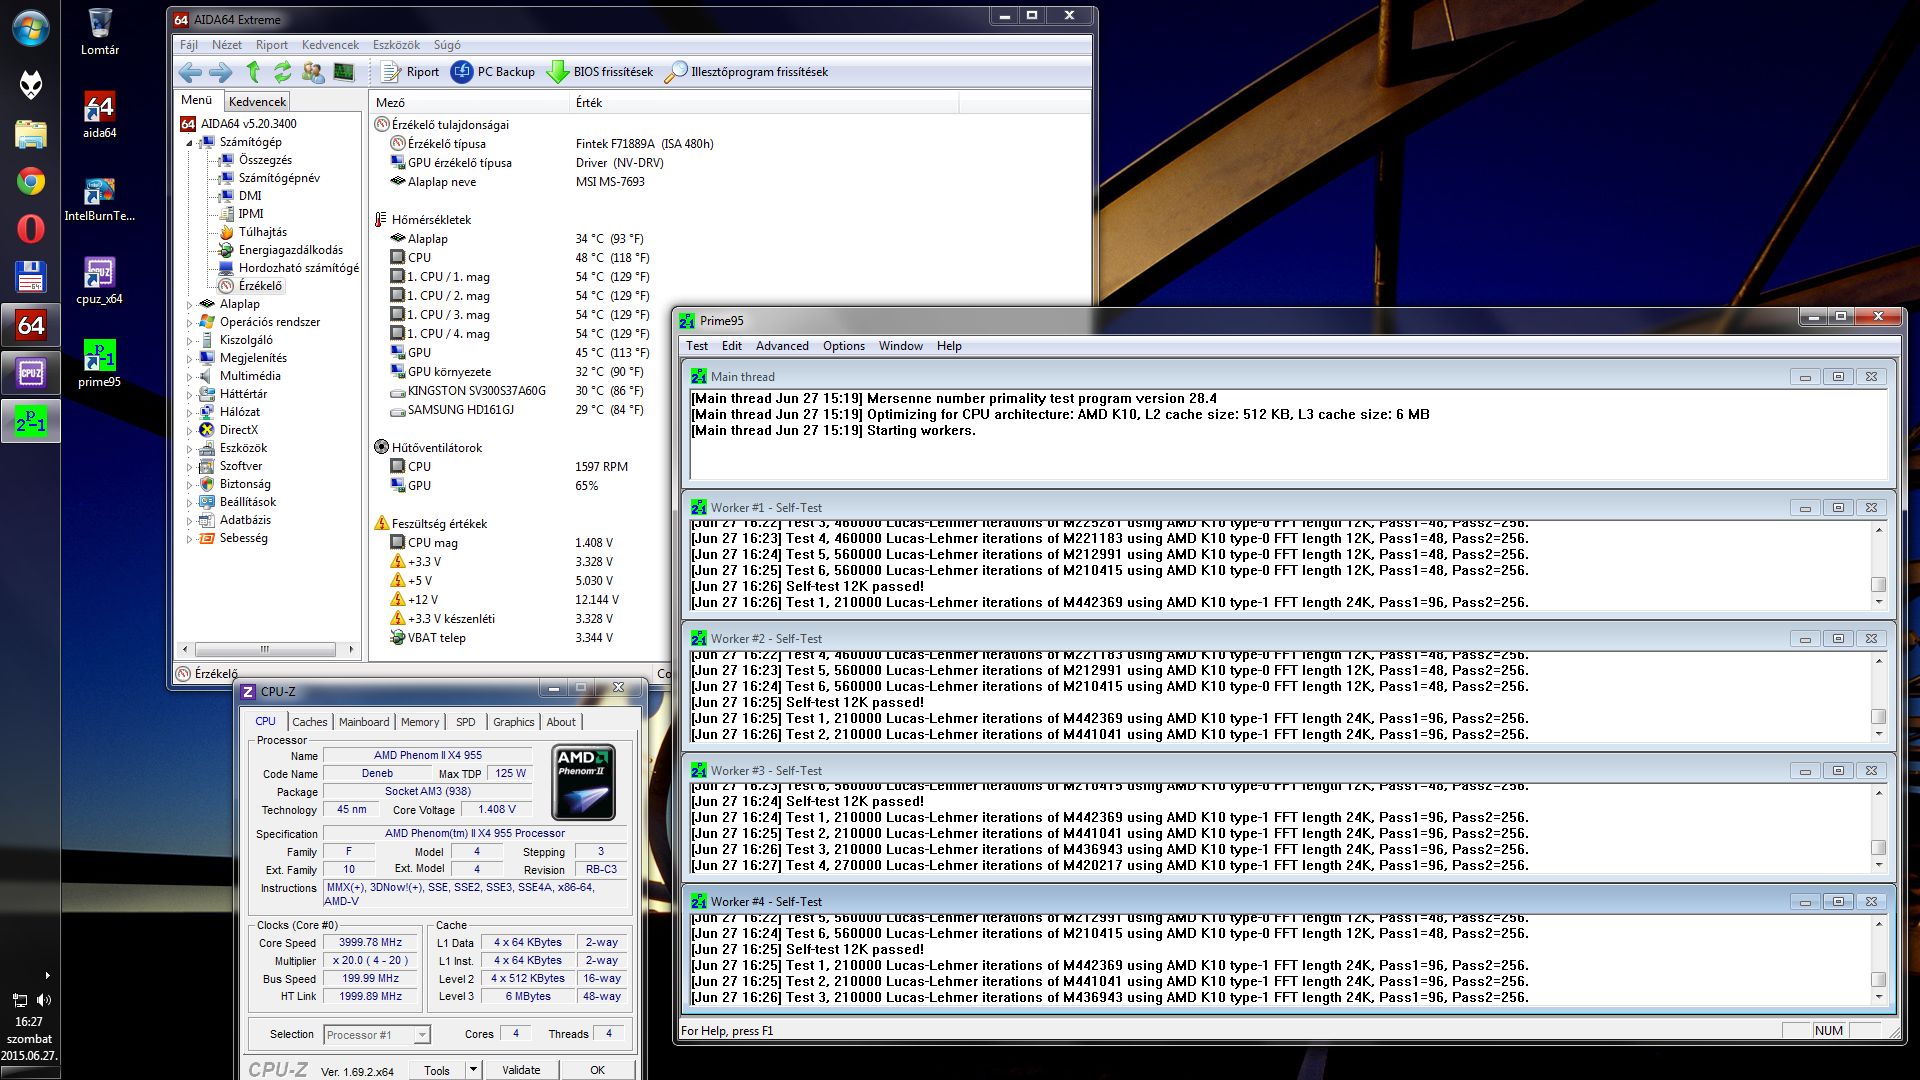1920x1080 pixels.
Task: Open the Lomtár recycle bin desktop icon
Action: pos(100,31)
